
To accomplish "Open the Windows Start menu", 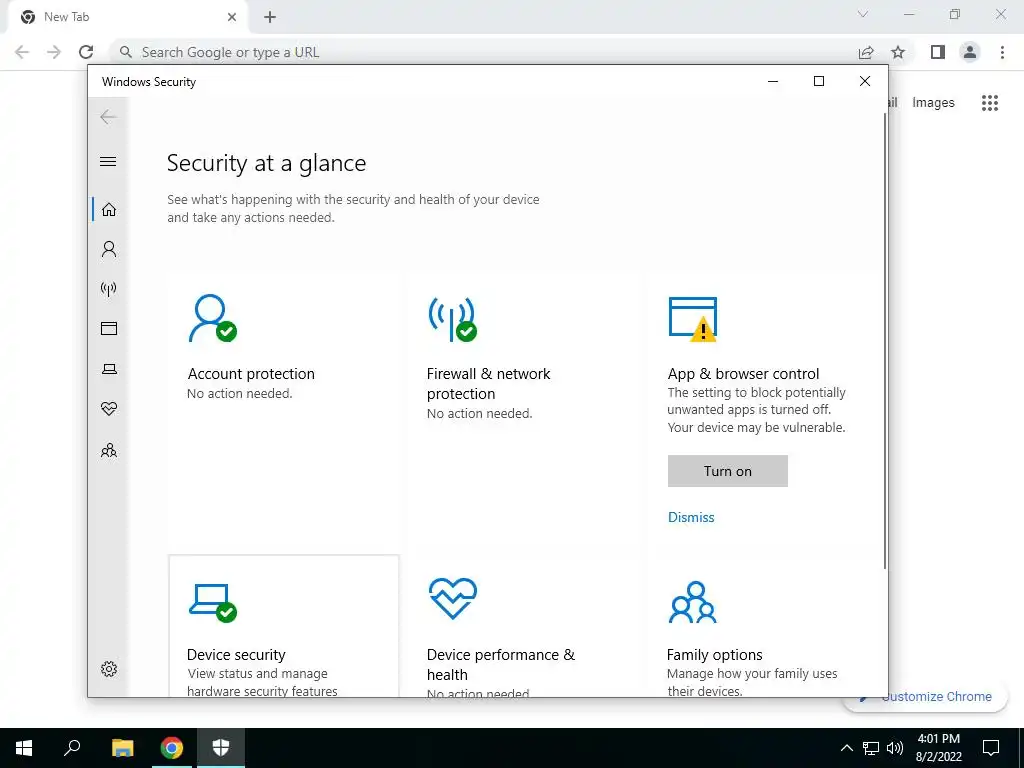I will click(x=24, y=748).
